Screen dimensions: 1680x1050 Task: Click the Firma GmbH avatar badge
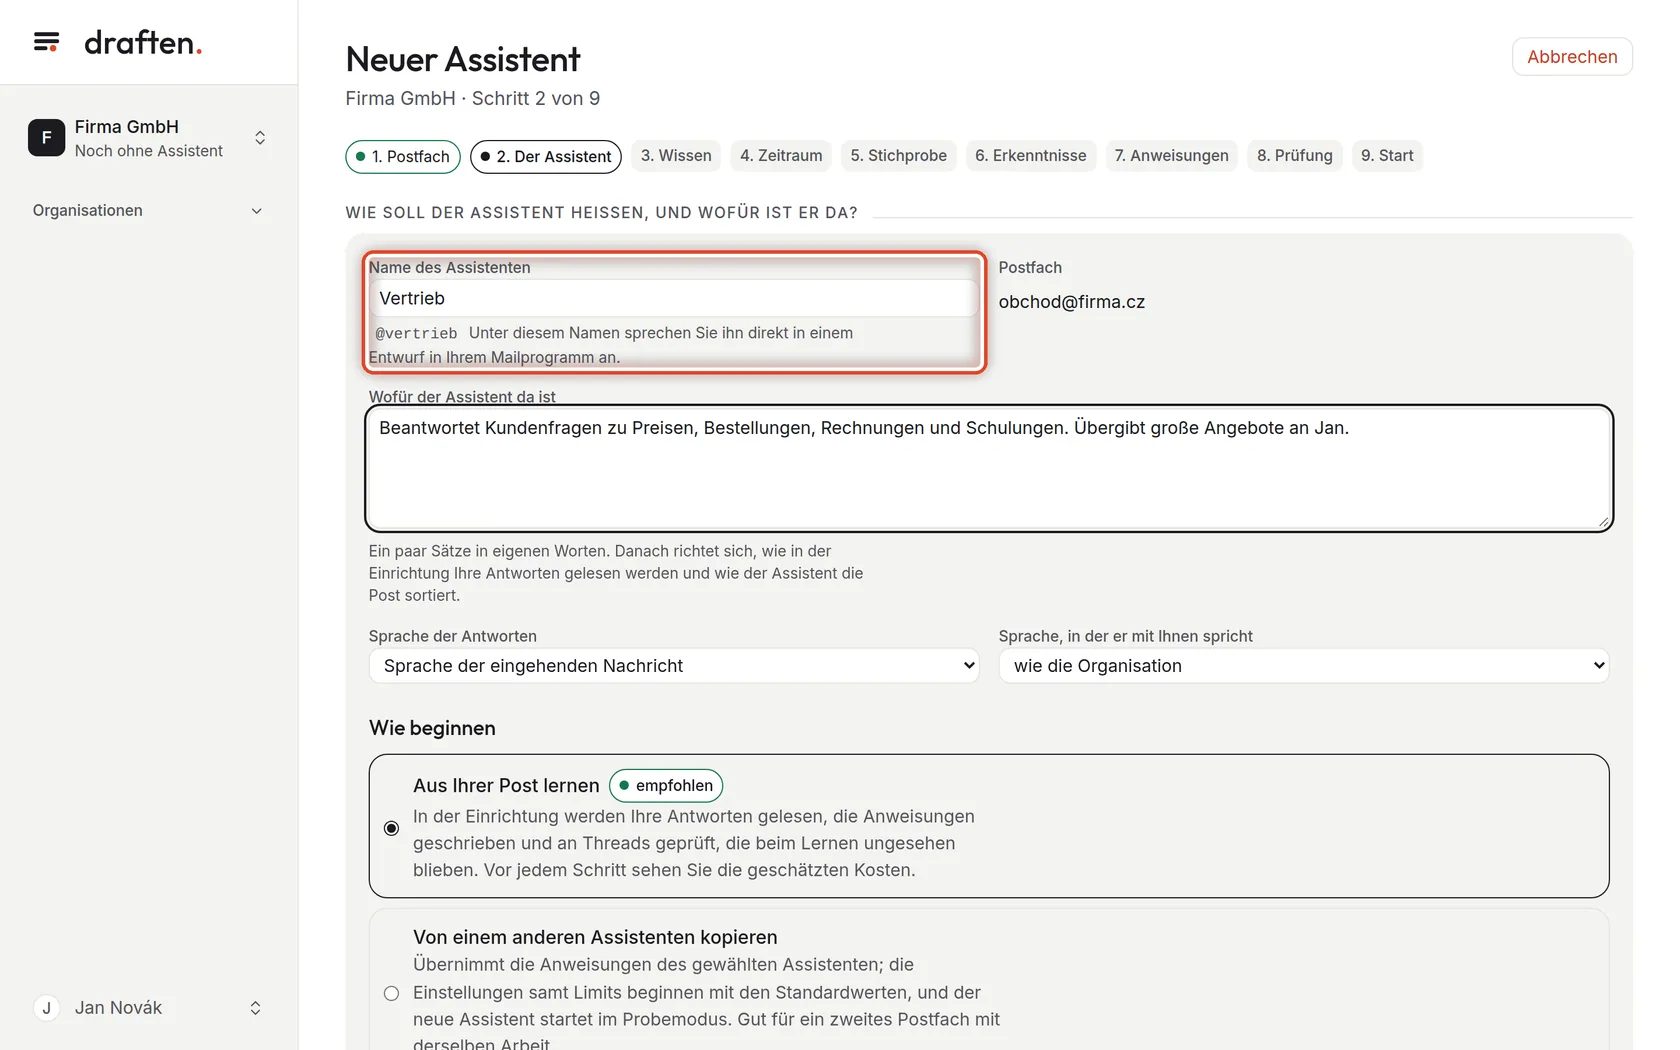coord(46,138)
